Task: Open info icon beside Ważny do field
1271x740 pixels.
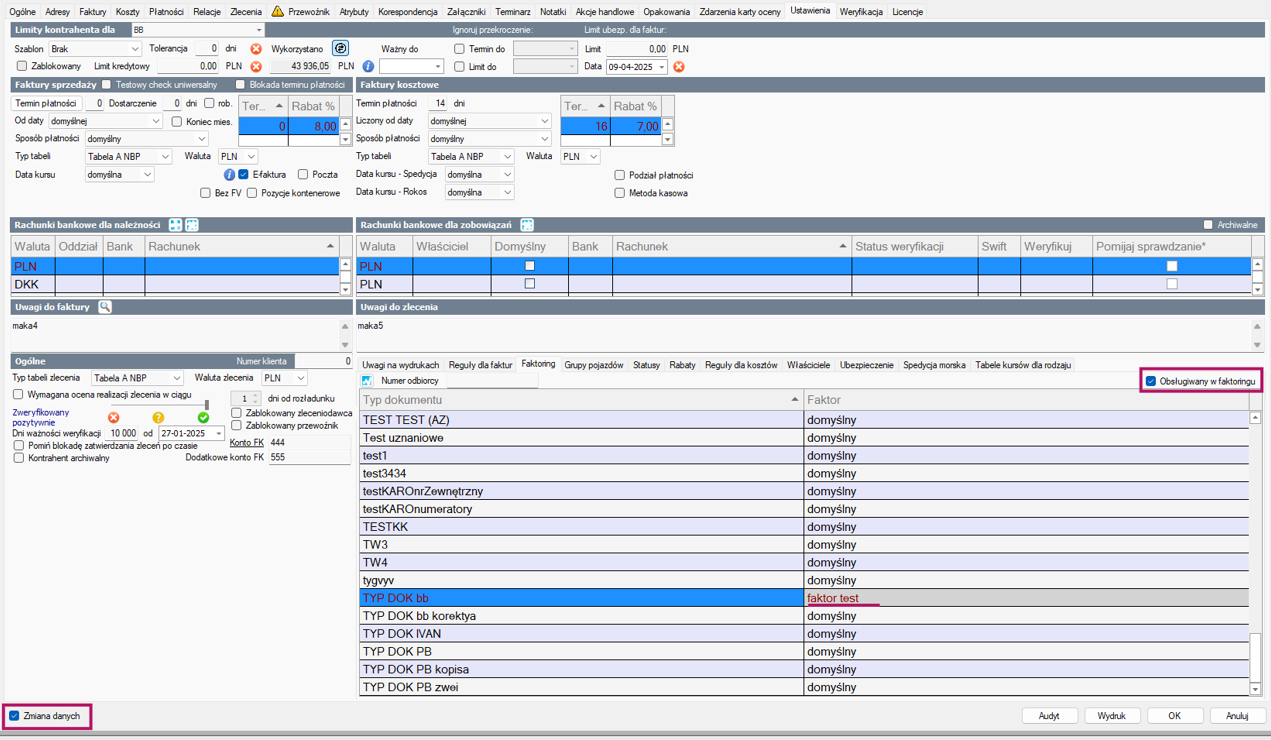Action: click(368, 67)
